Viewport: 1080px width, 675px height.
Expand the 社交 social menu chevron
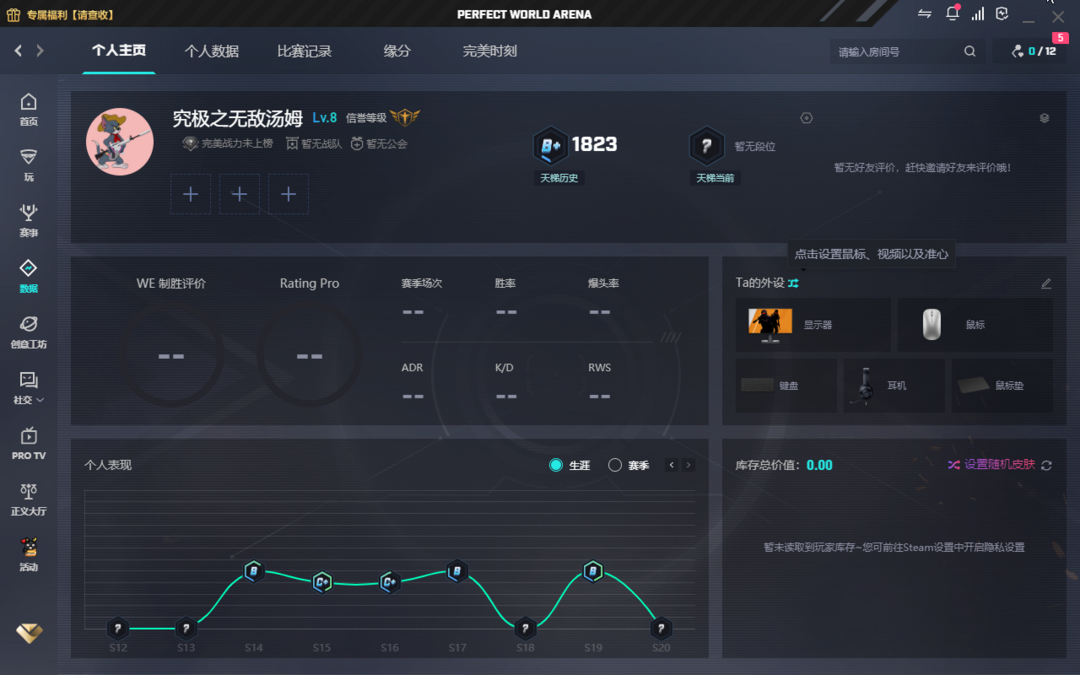[x=40, y=400]
